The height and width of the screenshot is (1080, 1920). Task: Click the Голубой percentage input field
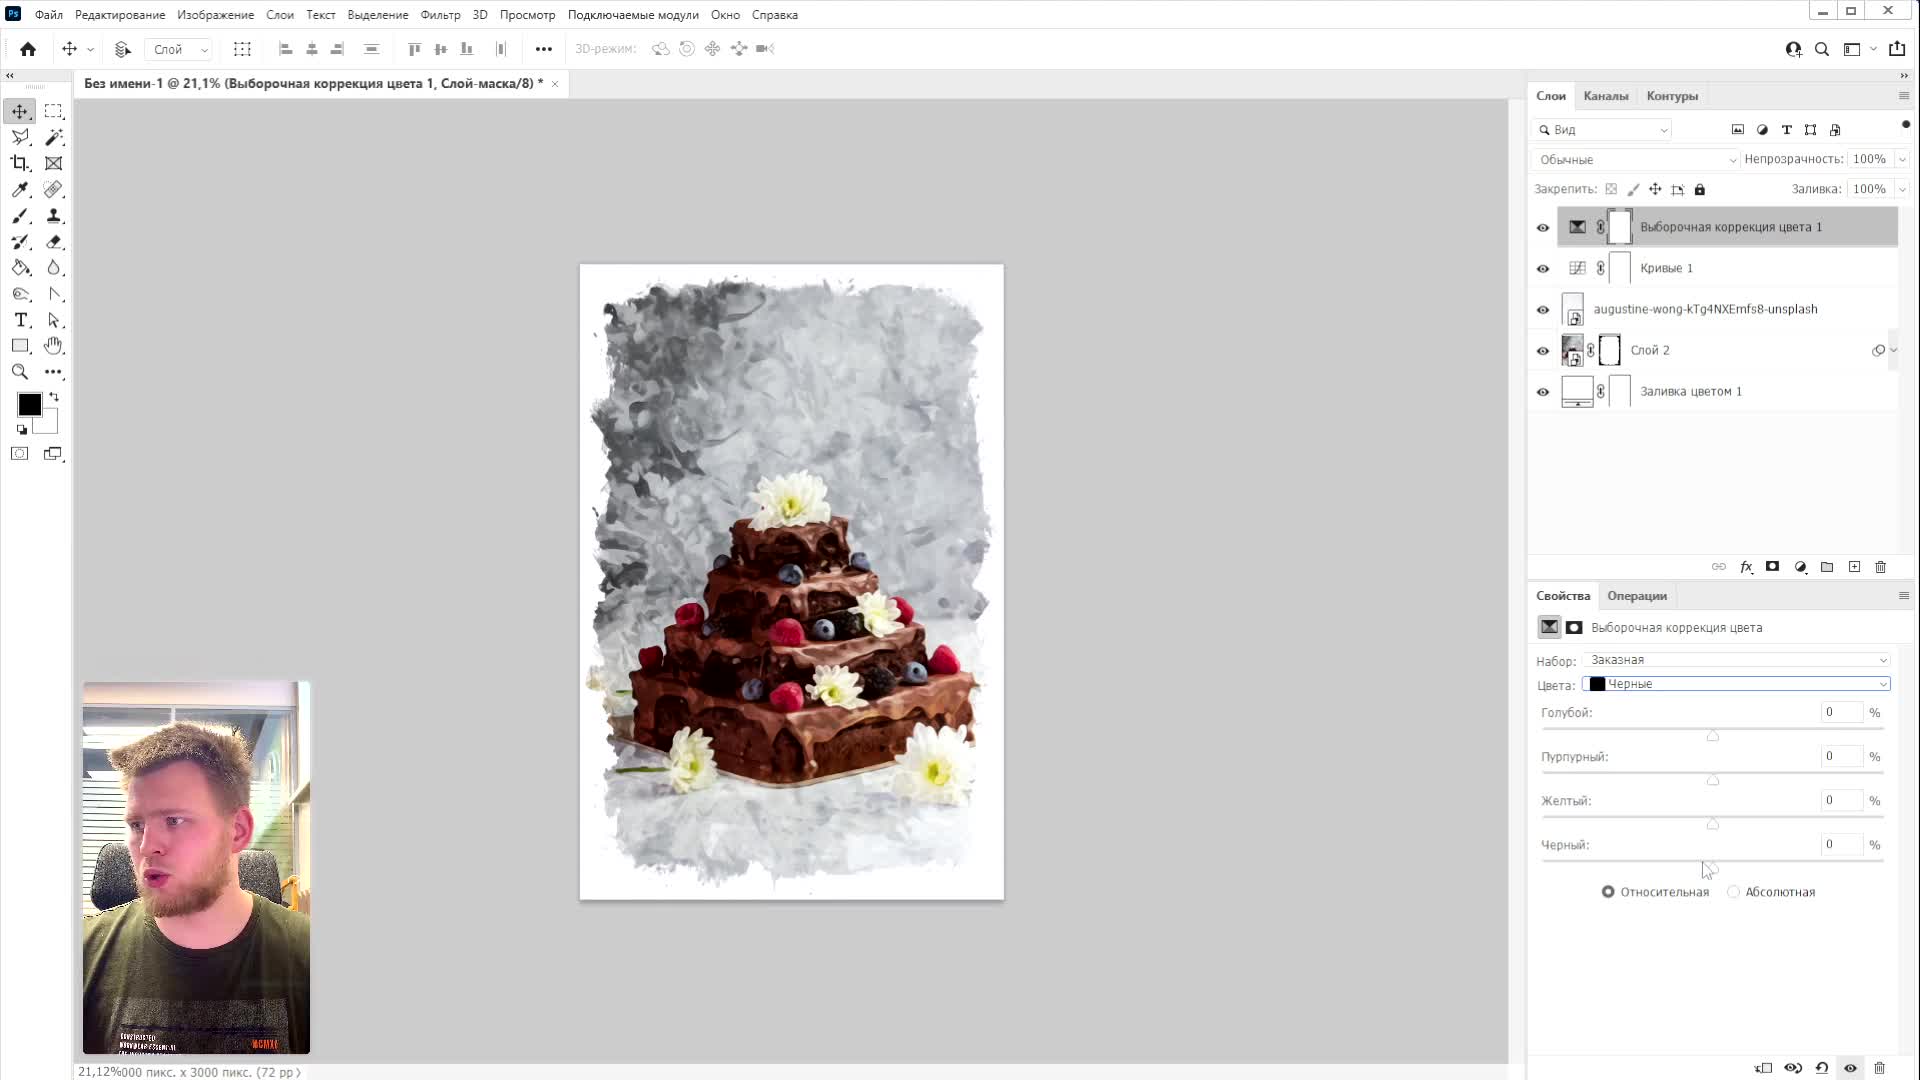1840,713
